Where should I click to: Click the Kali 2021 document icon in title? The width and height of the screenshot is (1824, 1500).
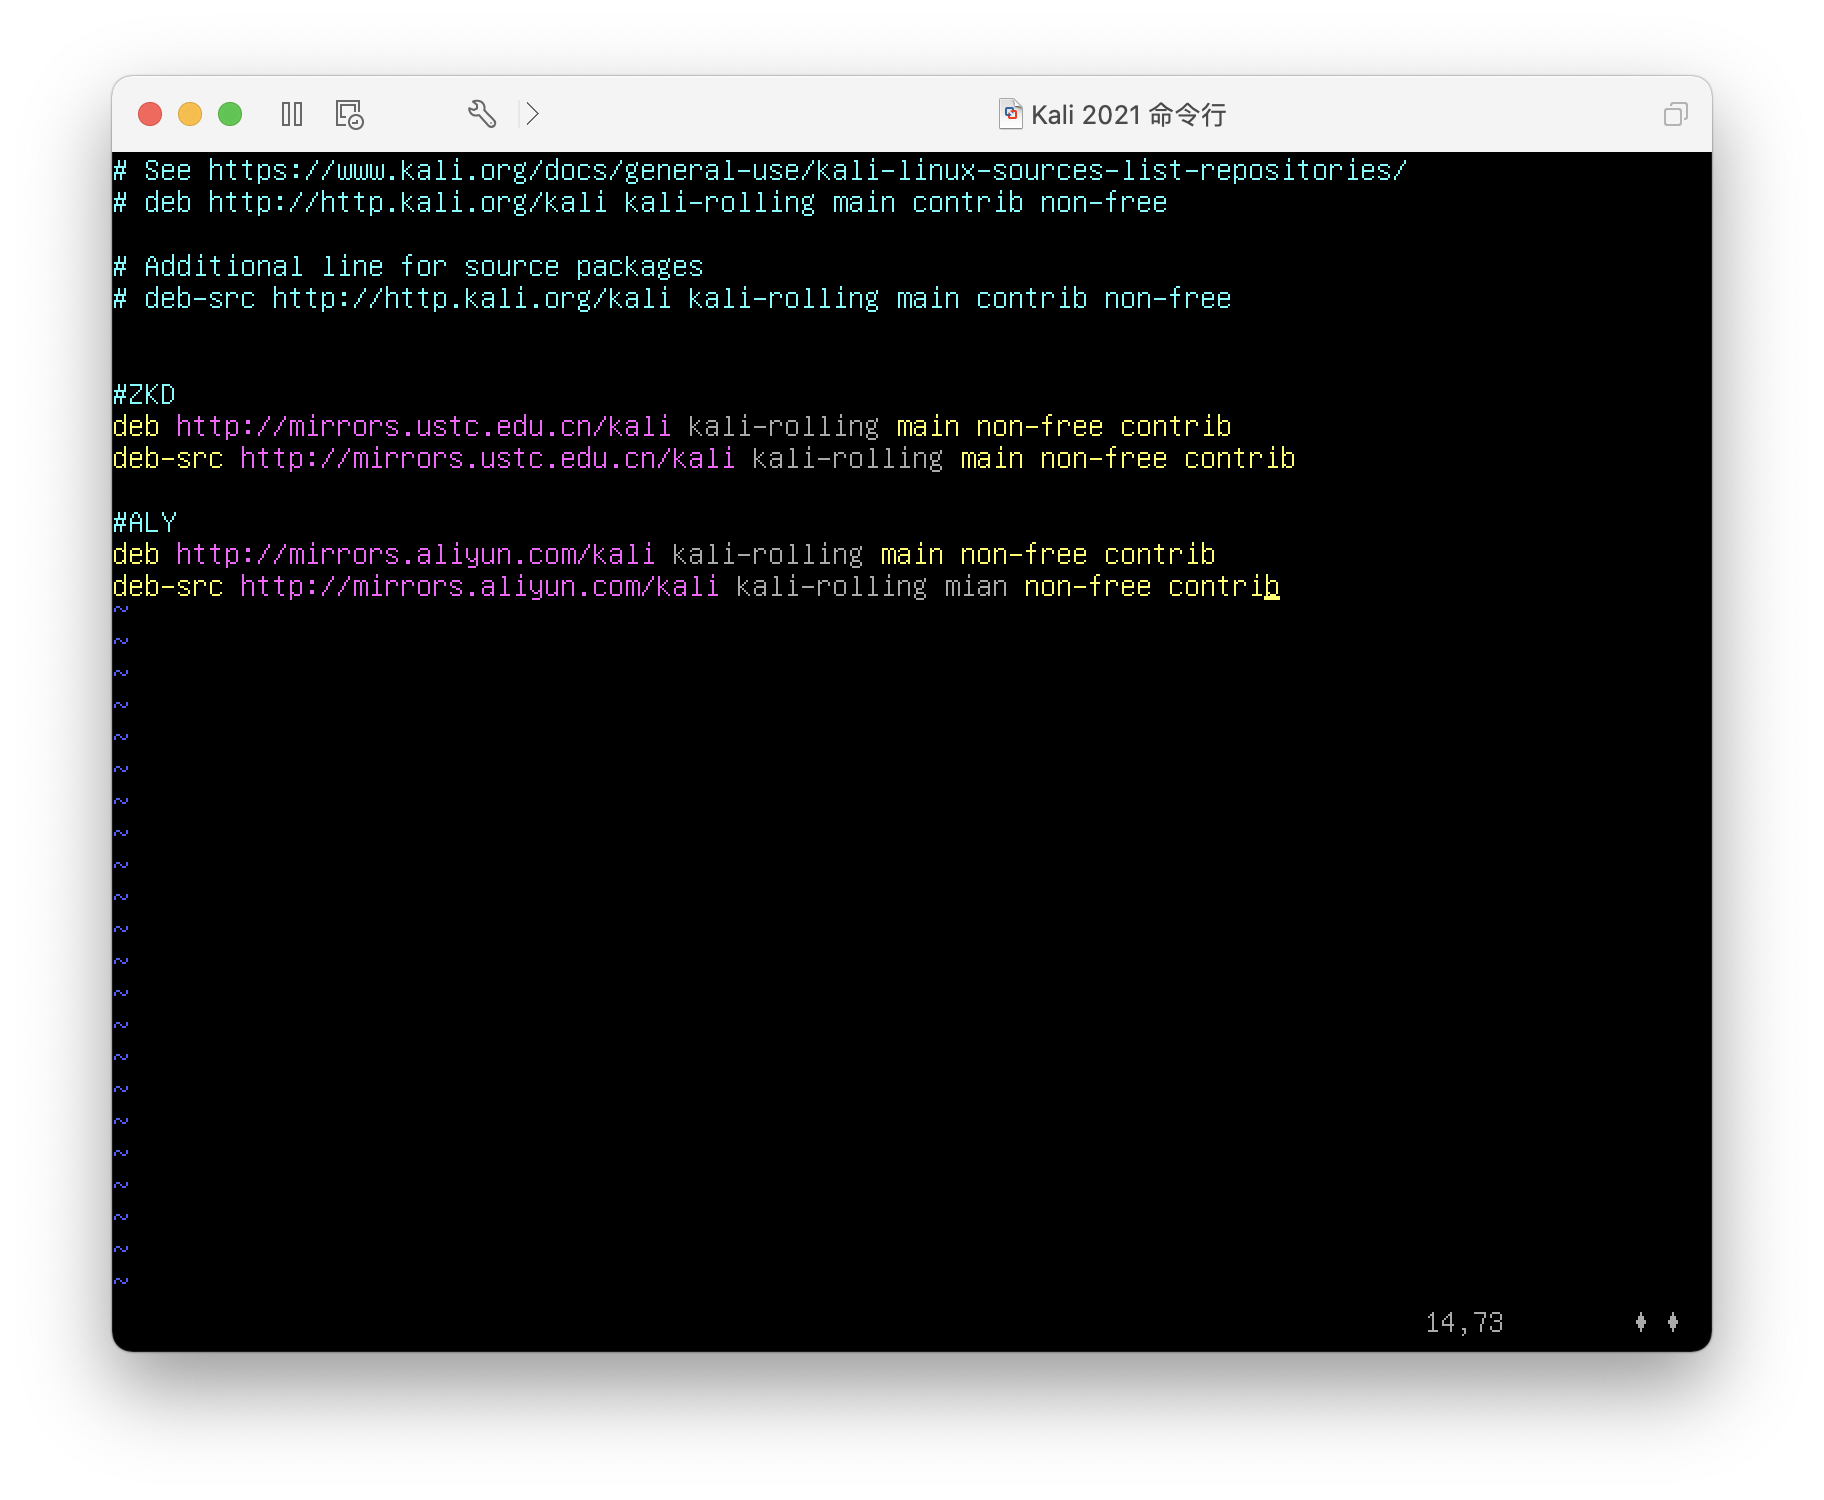pos(1011,114)
